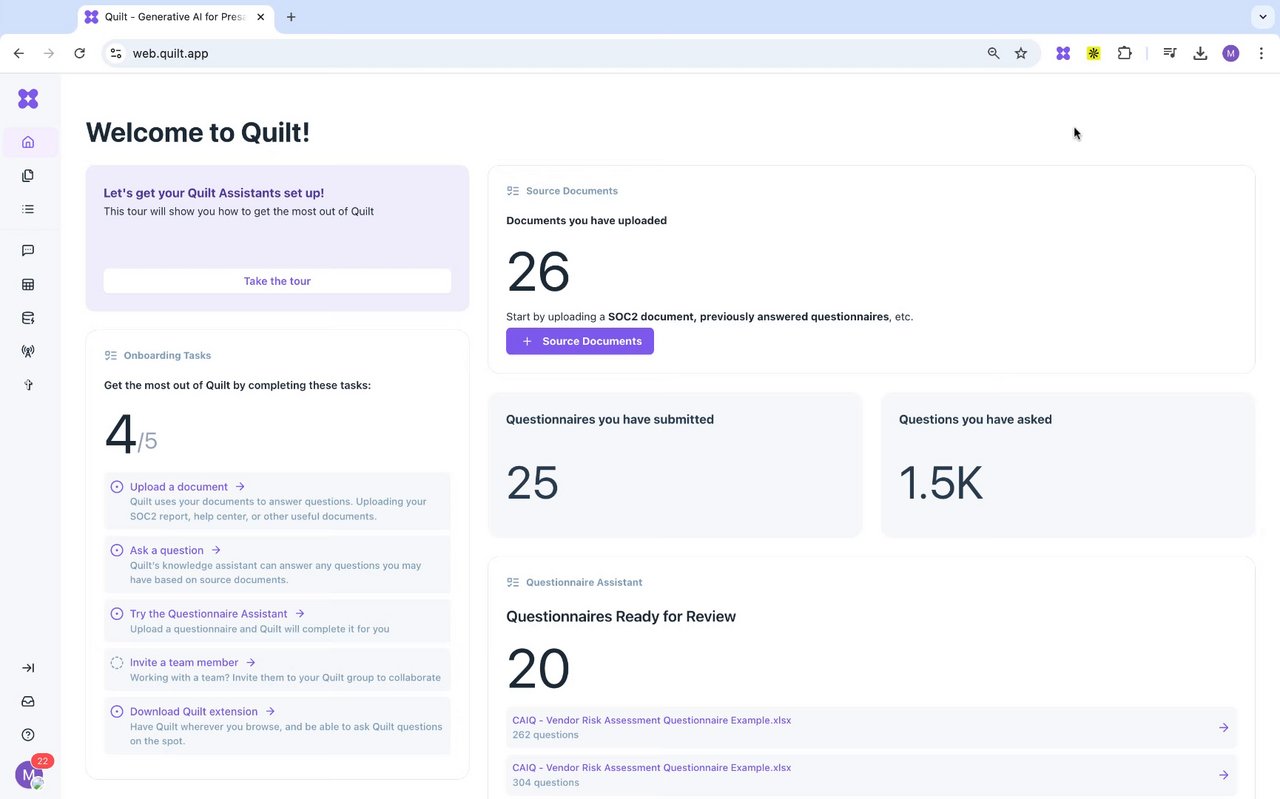
Task: Click the 'Welcome to Quilt!' heading
Action: (198, 132)
